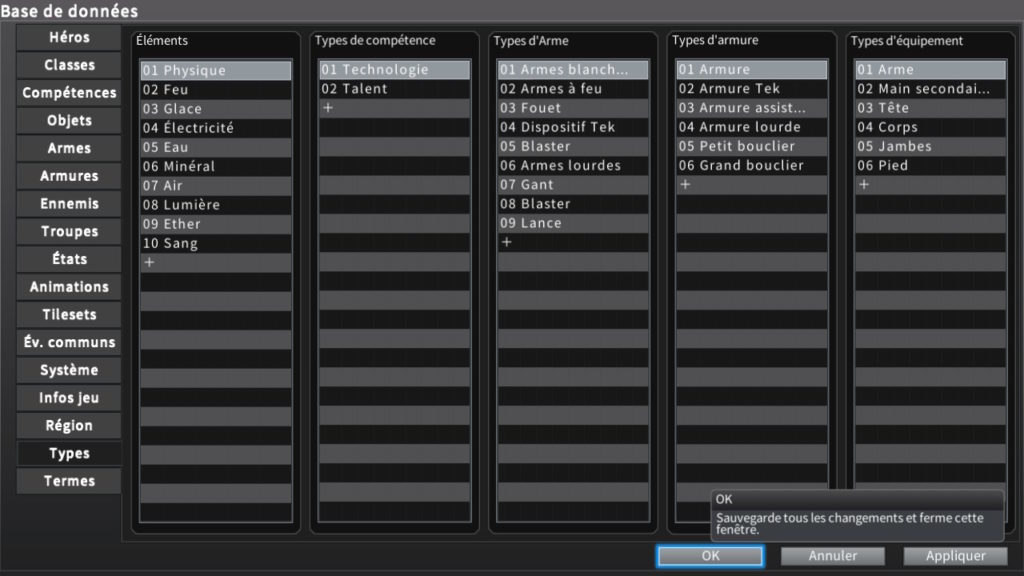Add a new element with the plus row
1024x576 pixels.
click(x=216, y=263)
